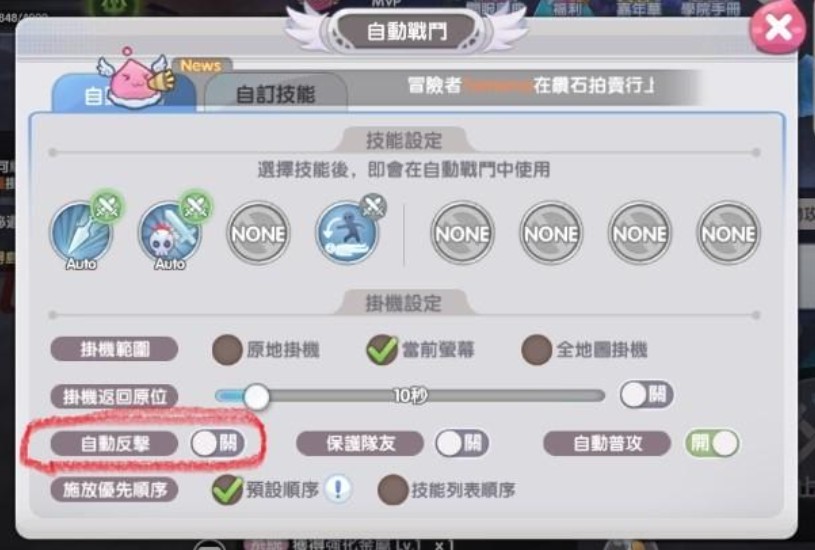Click the first NONE slot after divider

tap(463, 233)
